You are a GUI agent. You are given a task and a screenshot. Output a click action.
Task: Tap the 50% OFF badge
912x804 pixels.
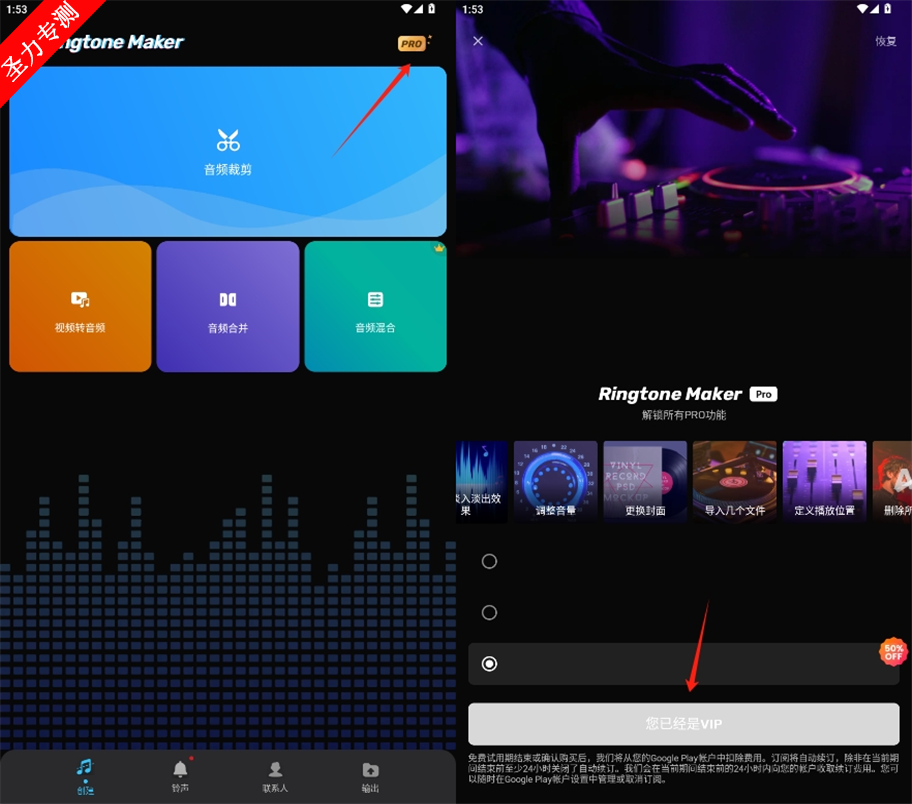click(894, 652)
